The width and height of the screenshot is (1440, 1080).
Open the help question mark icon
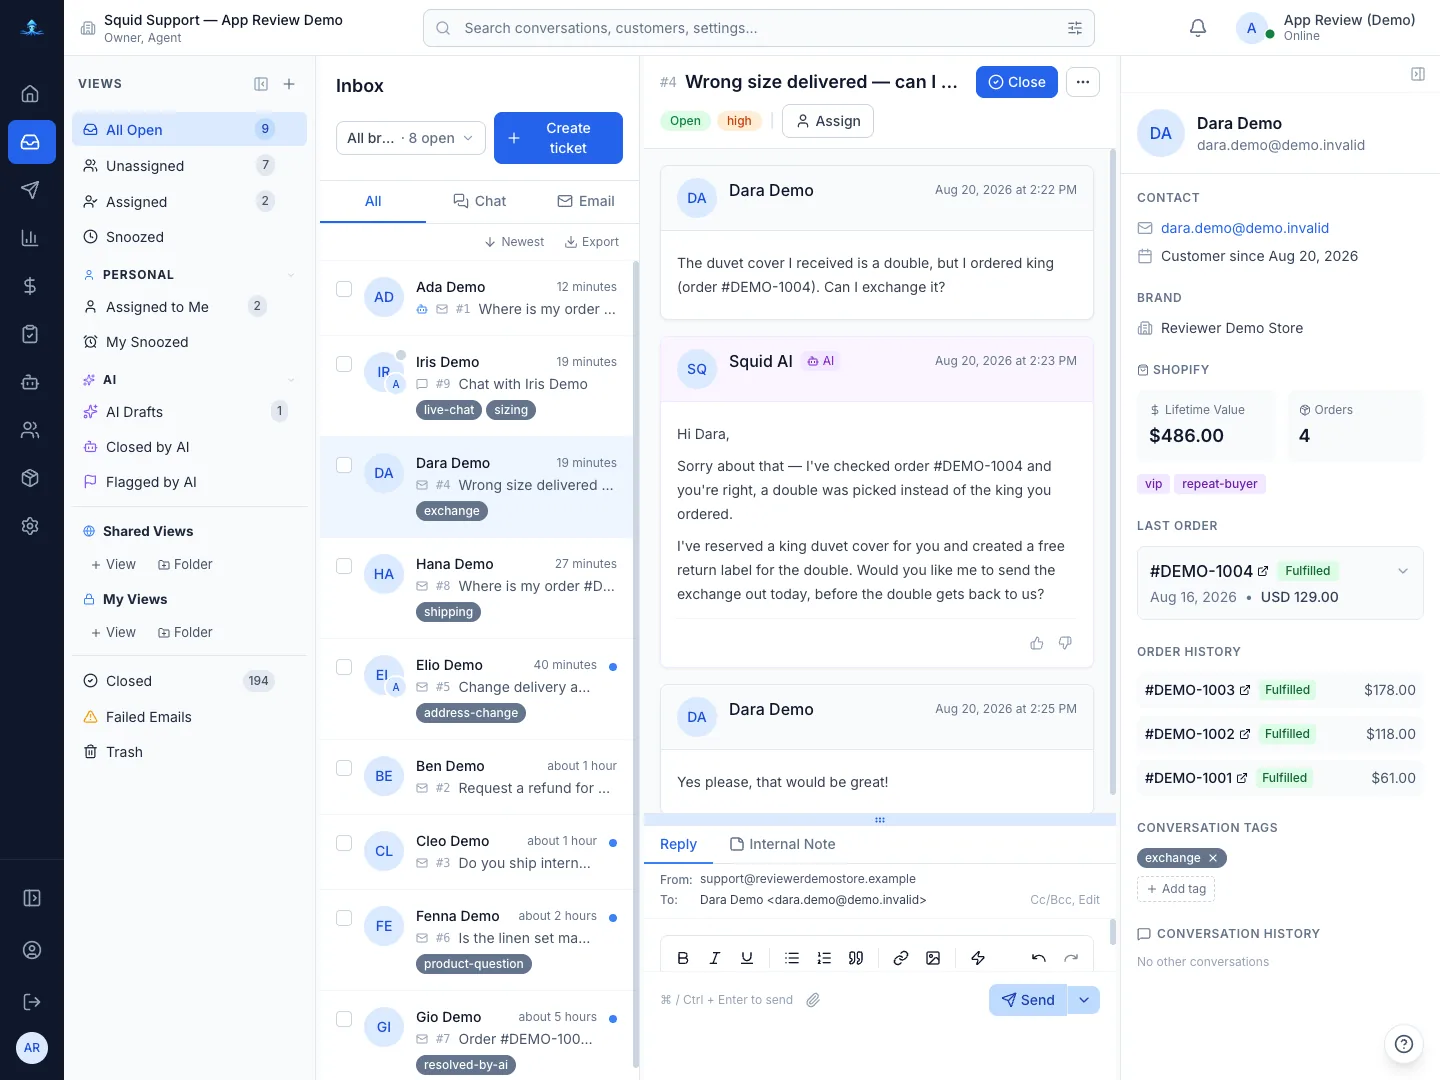(1404, 1044)
